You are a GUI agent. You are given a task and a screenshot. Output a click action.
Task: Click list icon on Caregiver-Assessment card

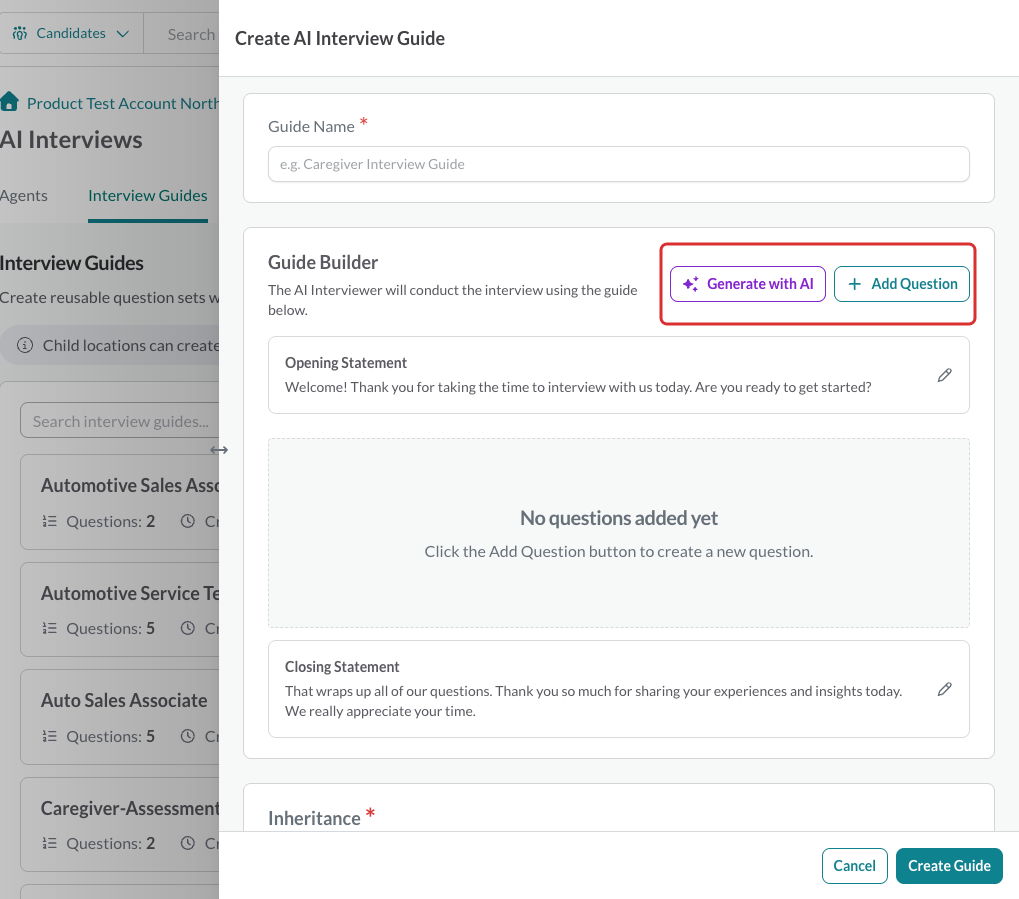(49, 844)
